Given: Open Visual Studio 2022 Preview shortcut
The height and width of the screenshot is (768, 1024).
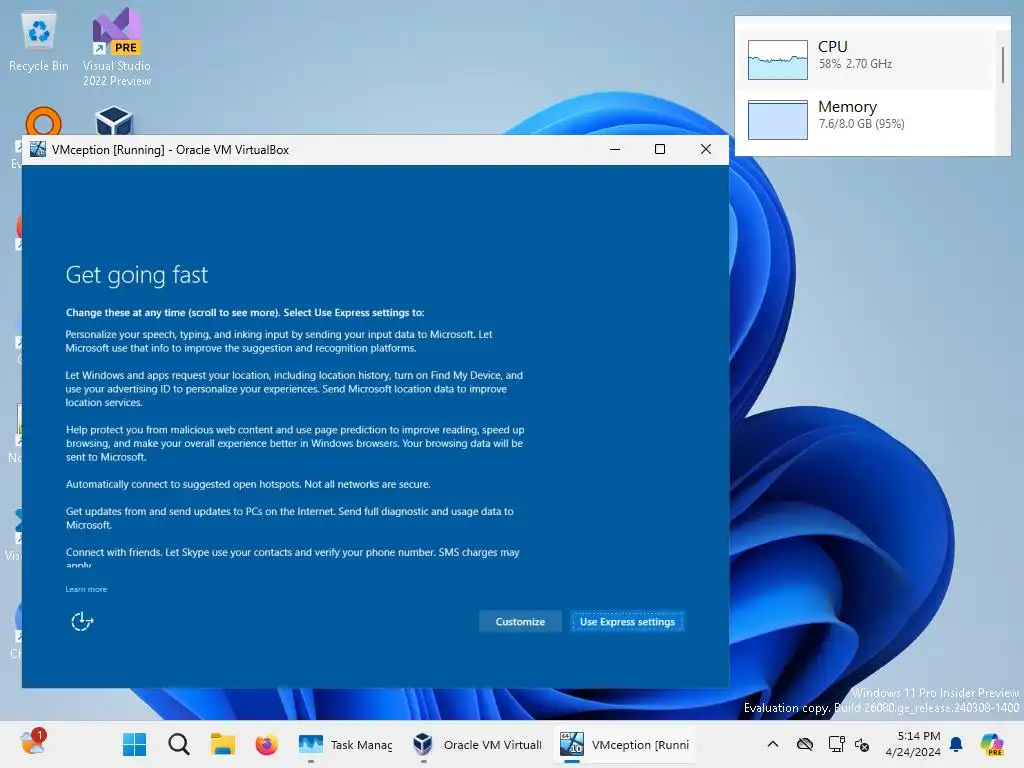Looking at the screenshot, I should pos(117,48).
